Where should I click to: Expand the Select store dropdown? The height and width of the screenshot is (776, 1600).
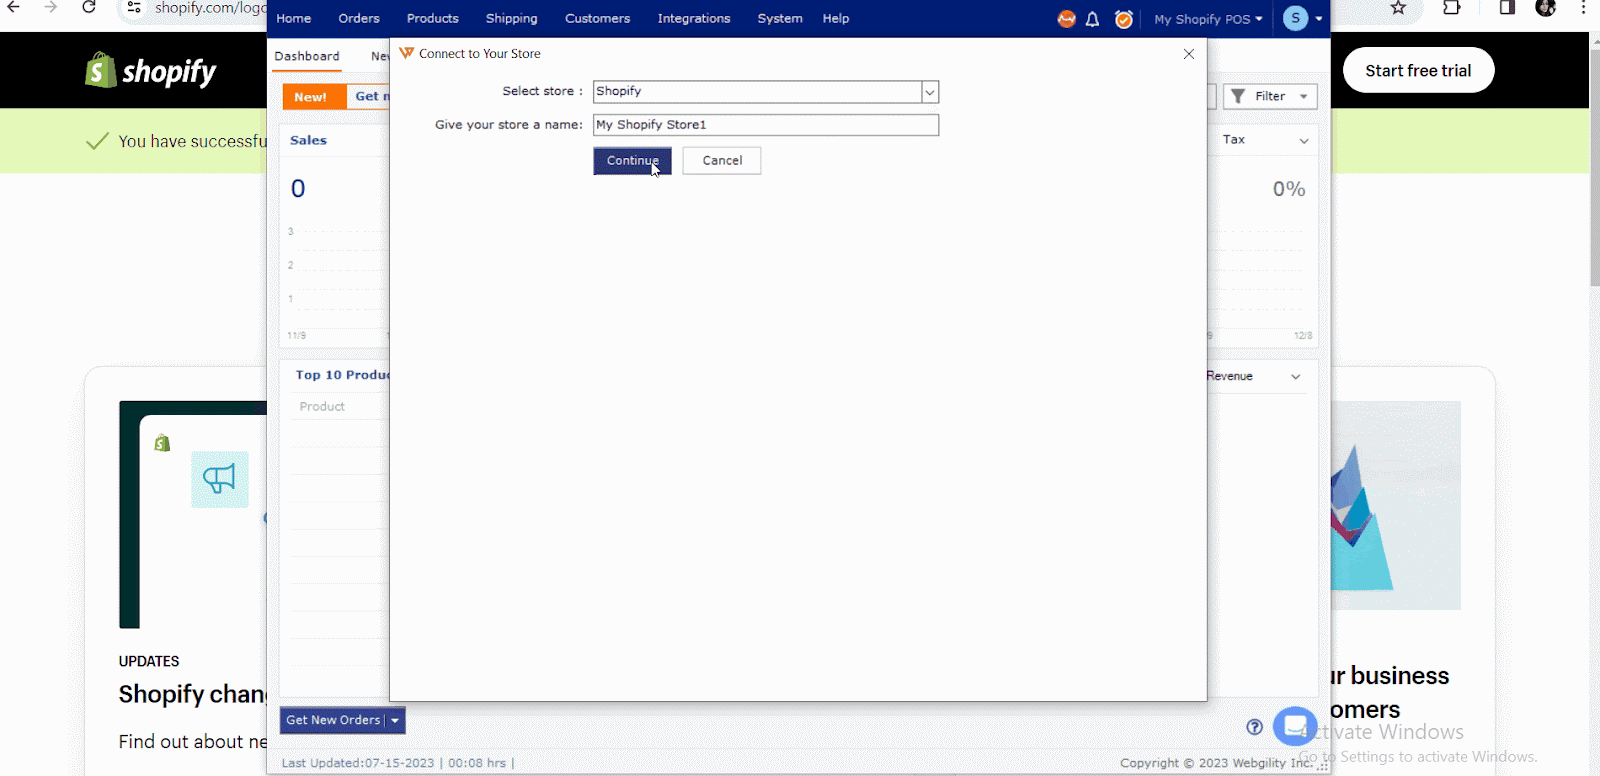pos(930,92)
